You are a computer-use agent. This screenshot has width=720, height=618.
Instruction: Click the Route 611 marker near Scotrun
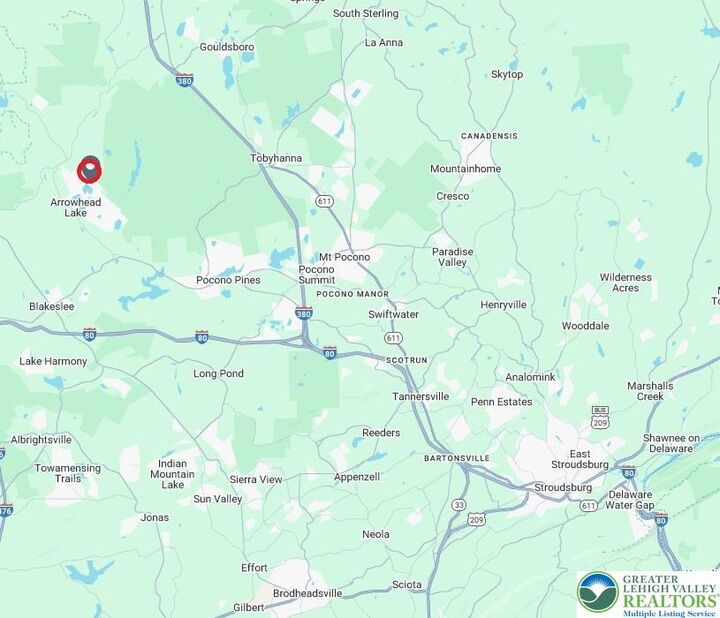click(x=393, y=338)
